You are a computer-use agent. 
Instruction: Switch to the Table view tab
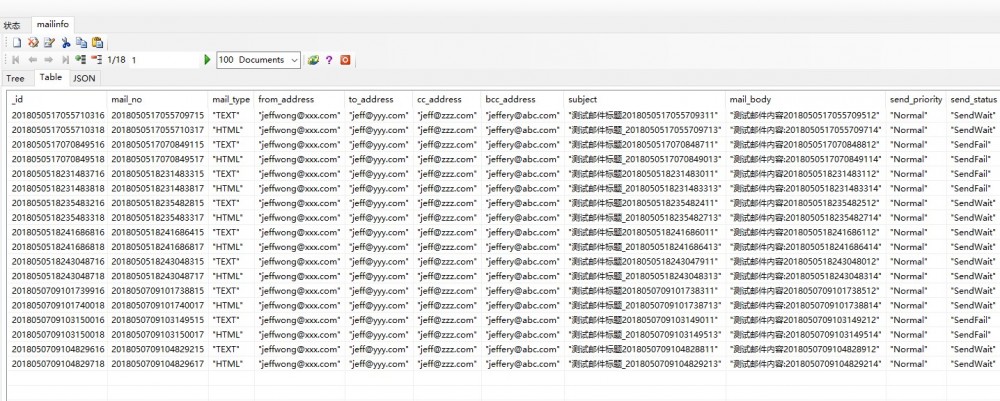click(51, 77)
